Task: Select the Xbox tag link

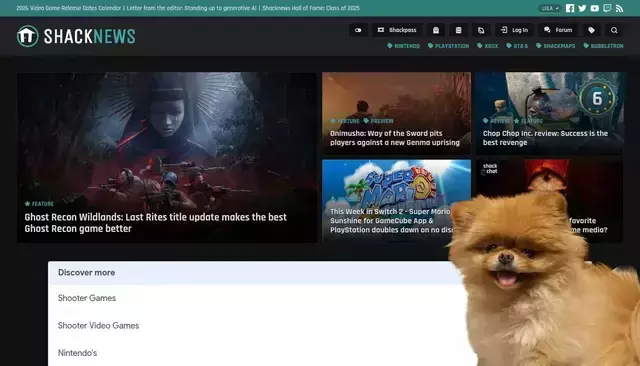Action: coord(488,46)
